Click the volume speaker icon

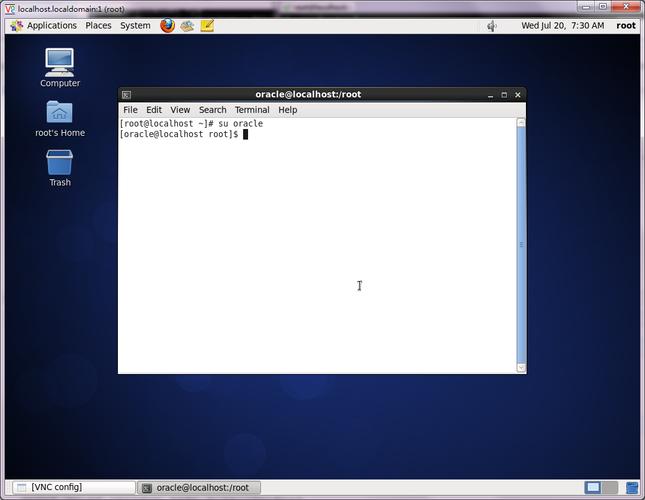[491, 26]
